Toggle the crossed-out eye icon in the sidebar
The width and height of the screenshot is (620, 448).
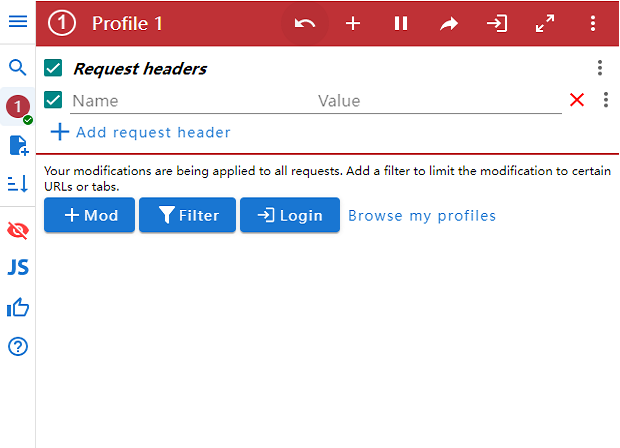[17, 230]
